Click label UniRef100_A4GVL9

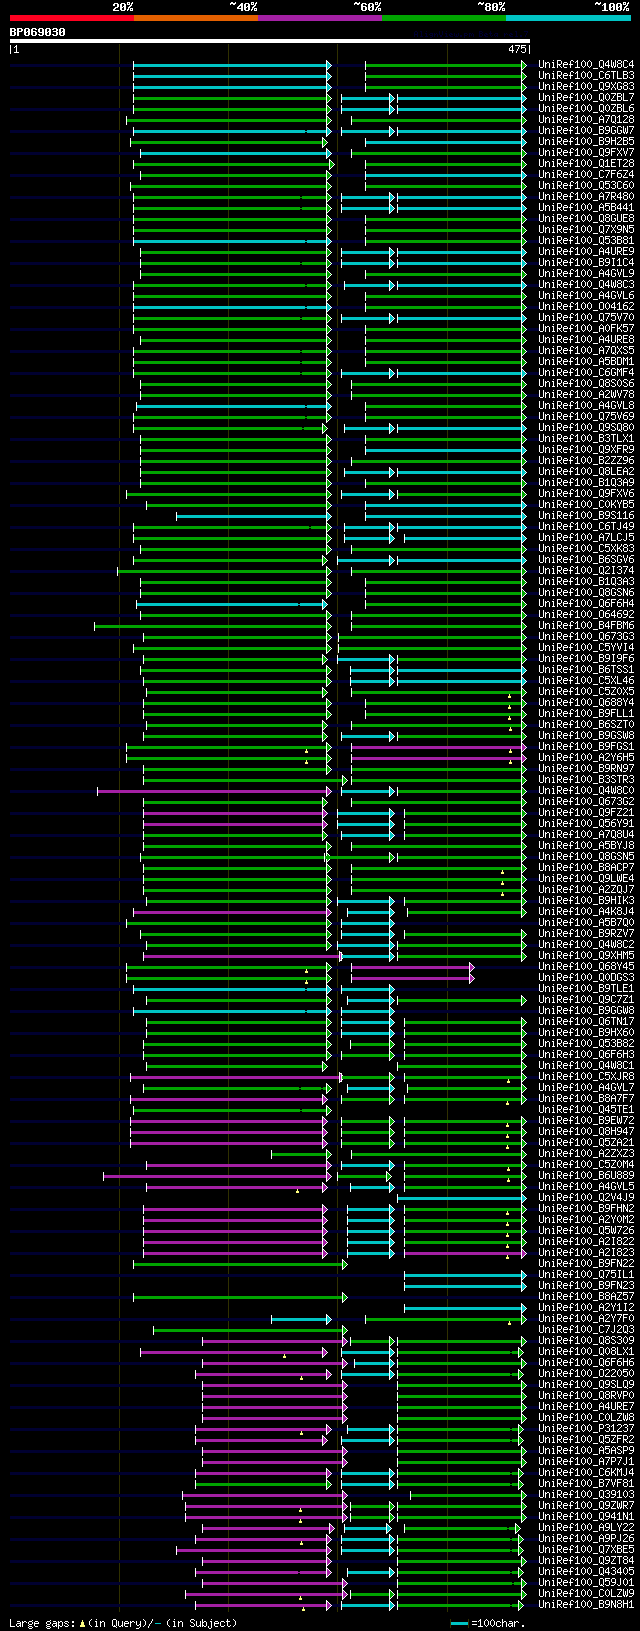586,273
